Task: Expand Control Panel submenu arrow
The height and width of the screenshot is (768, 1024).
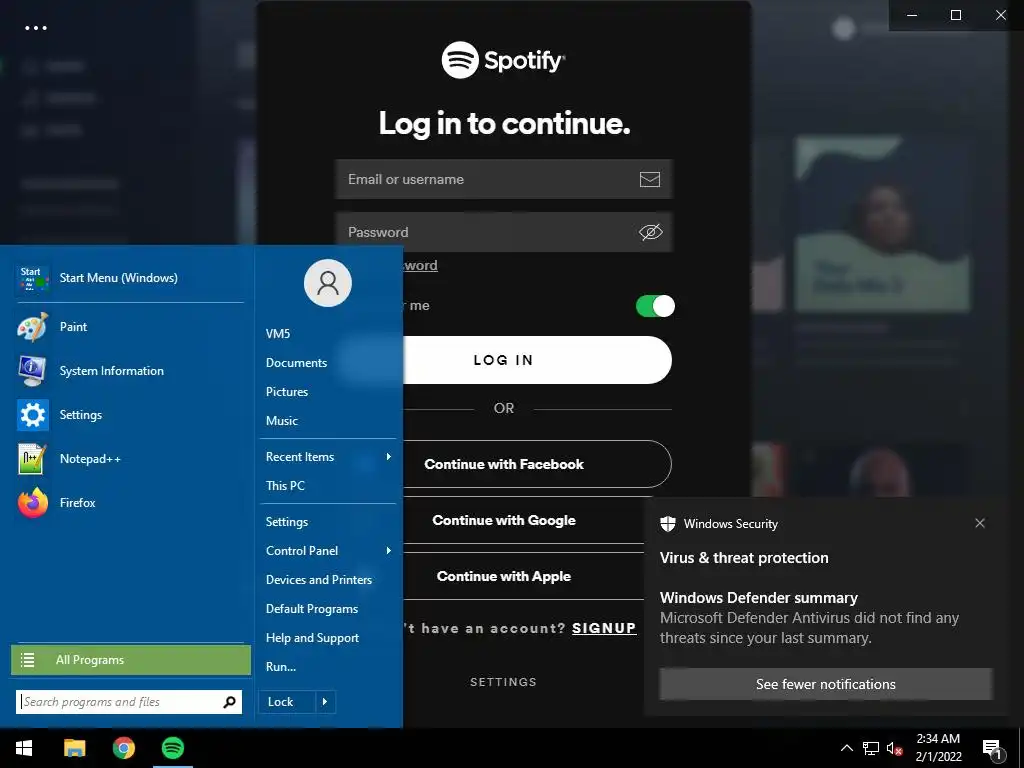Action: (x=389, y=551)
